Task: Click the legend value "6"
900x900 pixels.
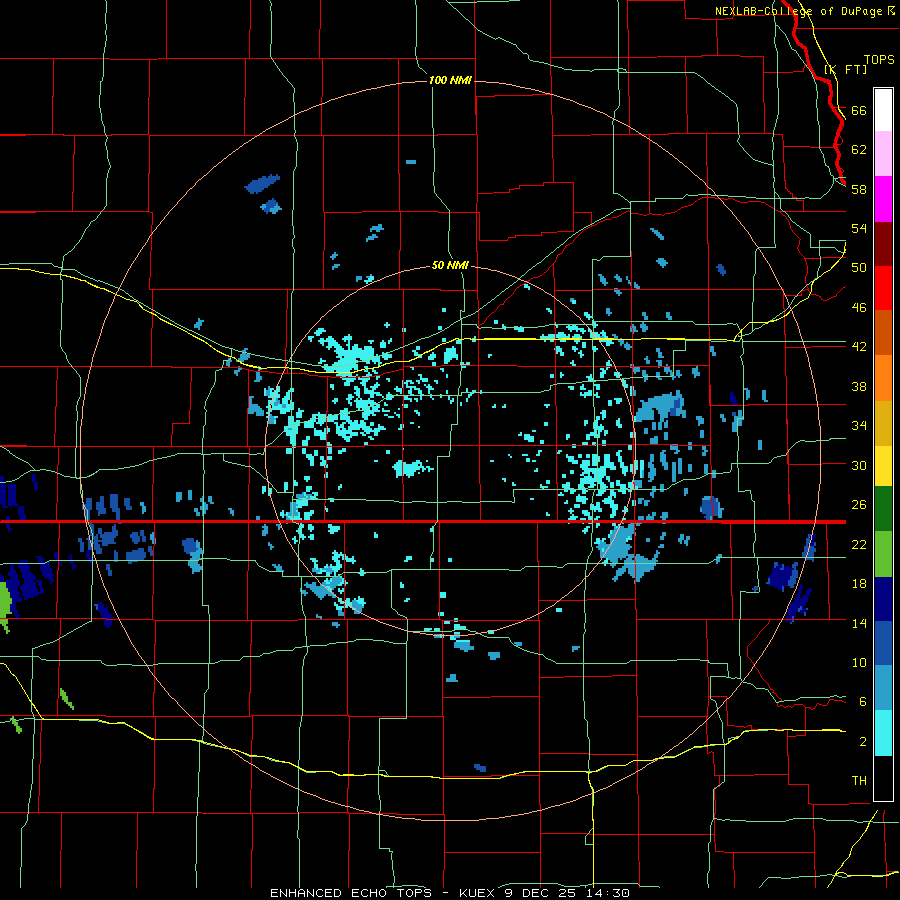Action: (863, 702)
